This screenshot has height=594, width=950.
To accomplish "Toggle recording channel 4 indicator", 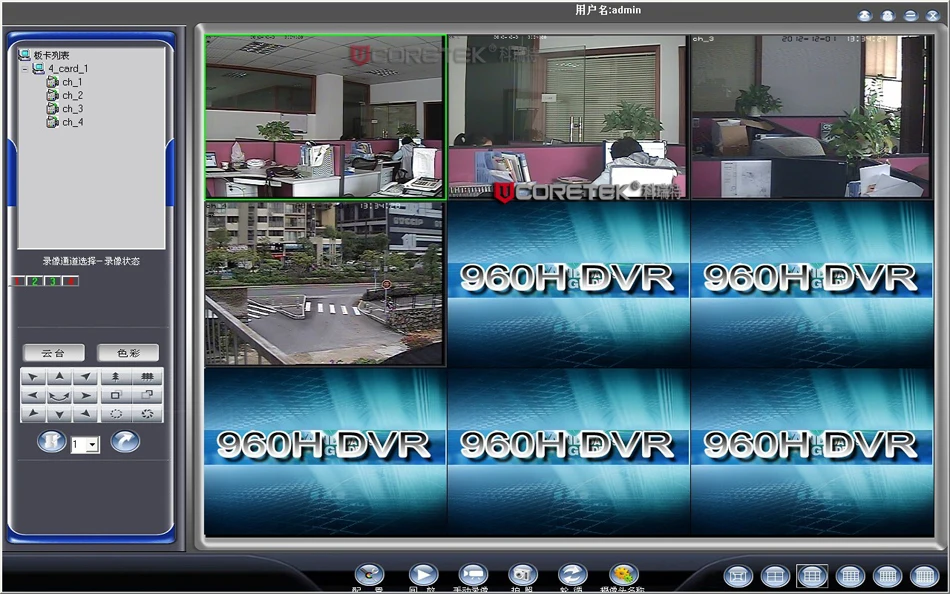I will click(x=71, y=281).
